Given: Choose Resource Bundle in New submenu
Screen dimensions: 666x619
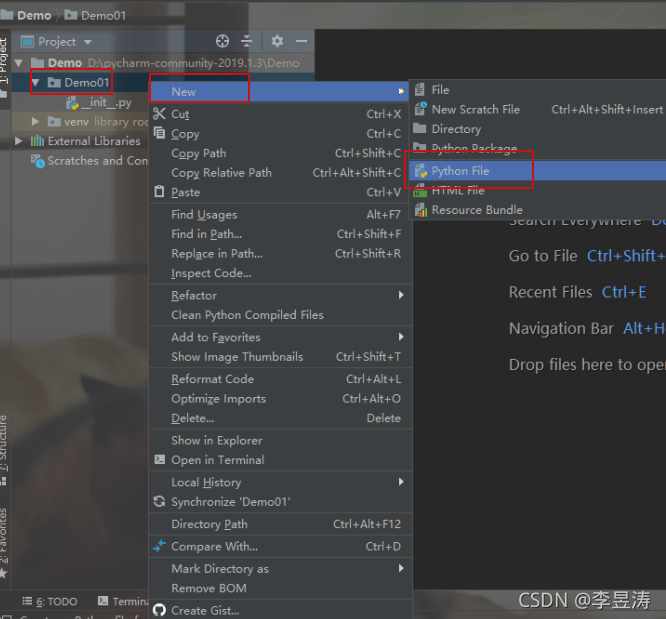Looking at the screenshot, I should pos(538,210).
